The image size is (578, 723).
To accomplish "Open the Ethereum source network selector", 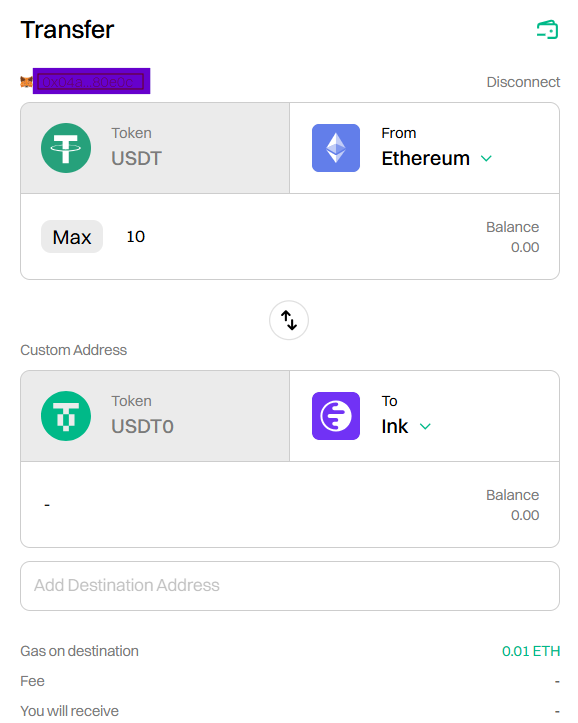I will pos(425,148).
